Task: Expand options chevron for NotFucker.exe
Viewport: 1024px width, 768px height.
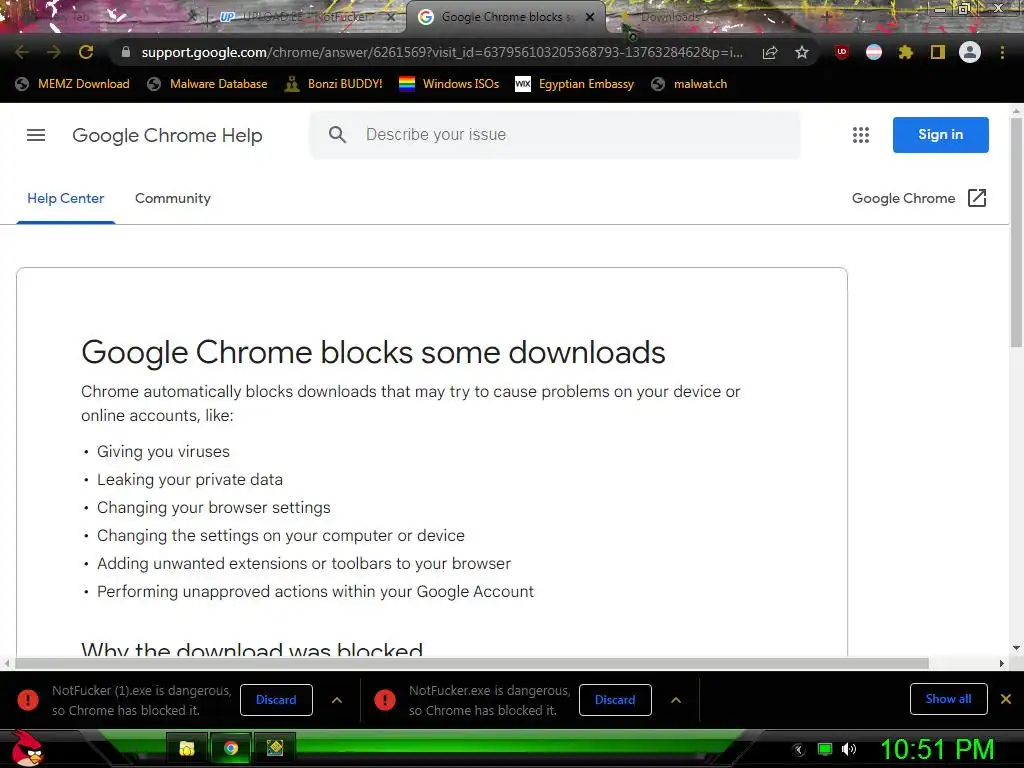Action: tap(676, 700)
